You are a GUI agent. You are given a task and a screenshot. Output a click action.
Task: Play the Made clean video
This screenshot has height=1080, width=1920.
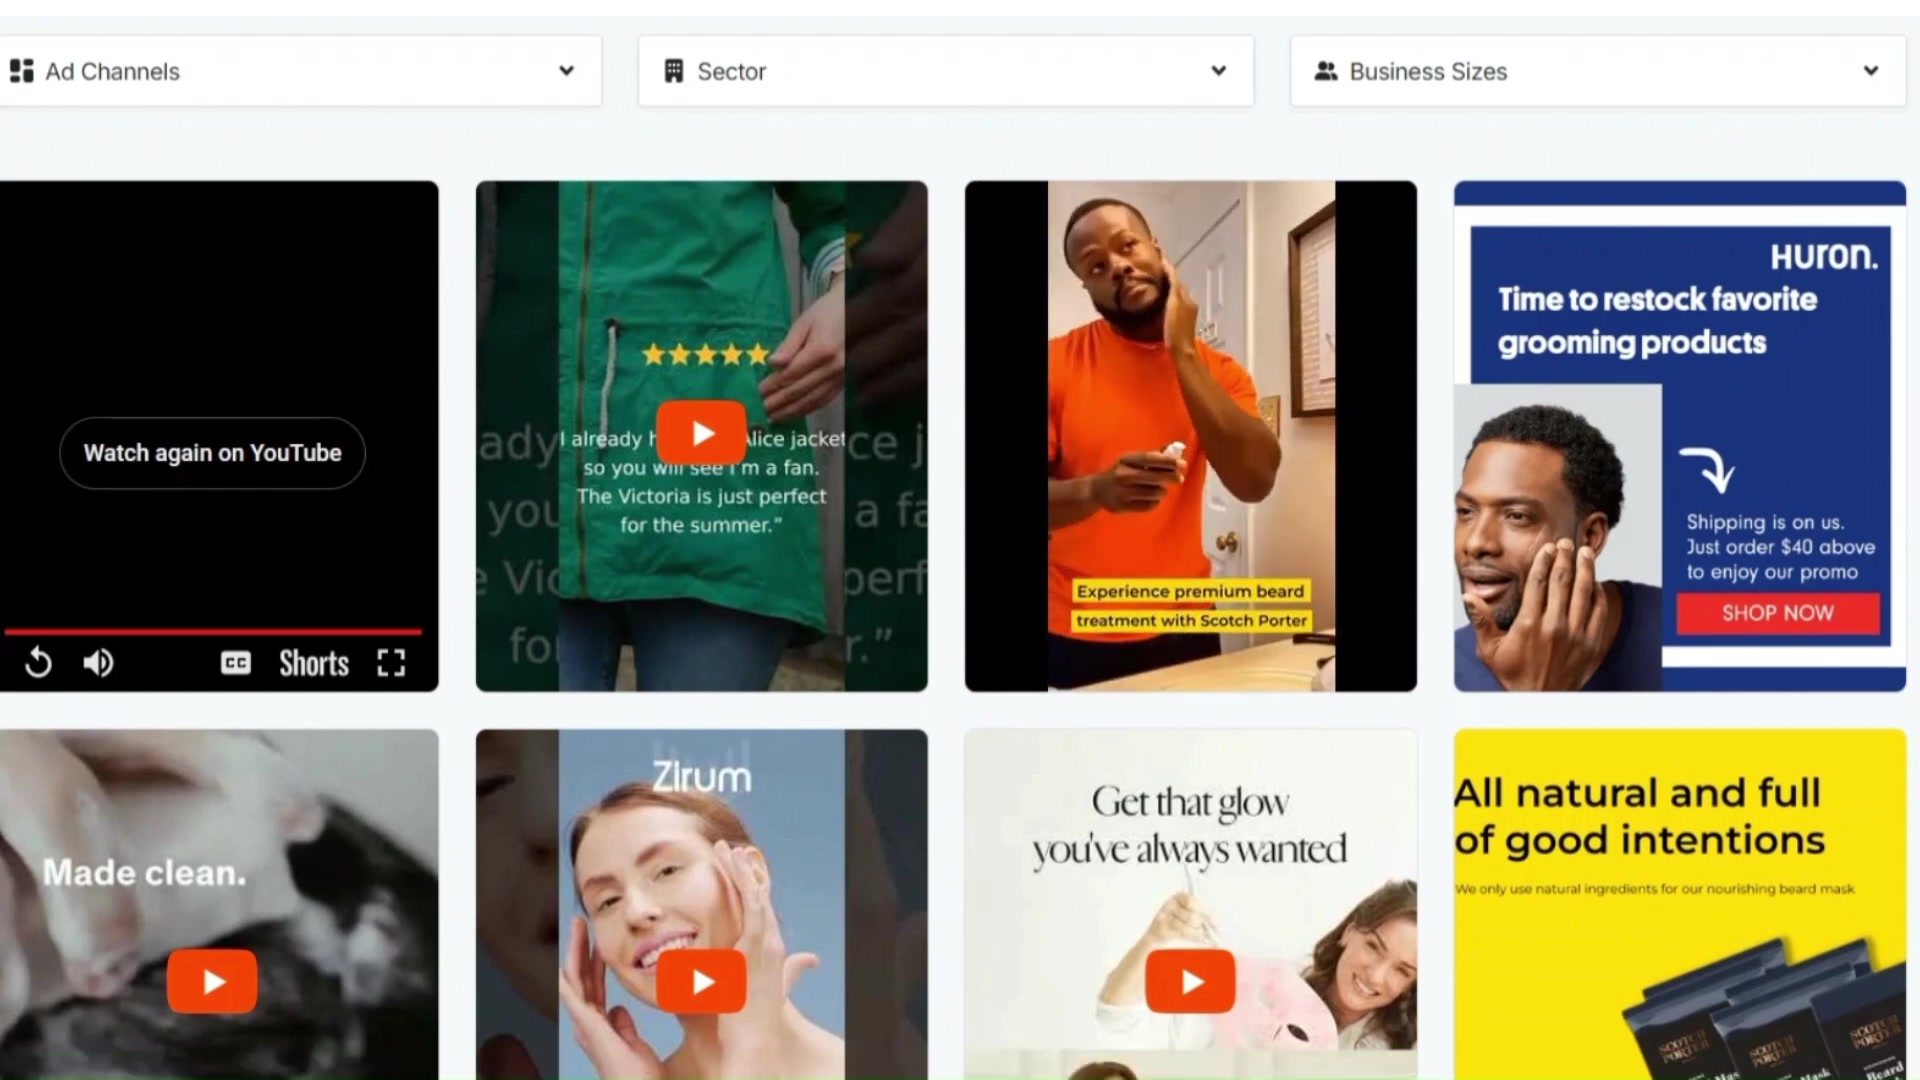[x=212, y=981]
